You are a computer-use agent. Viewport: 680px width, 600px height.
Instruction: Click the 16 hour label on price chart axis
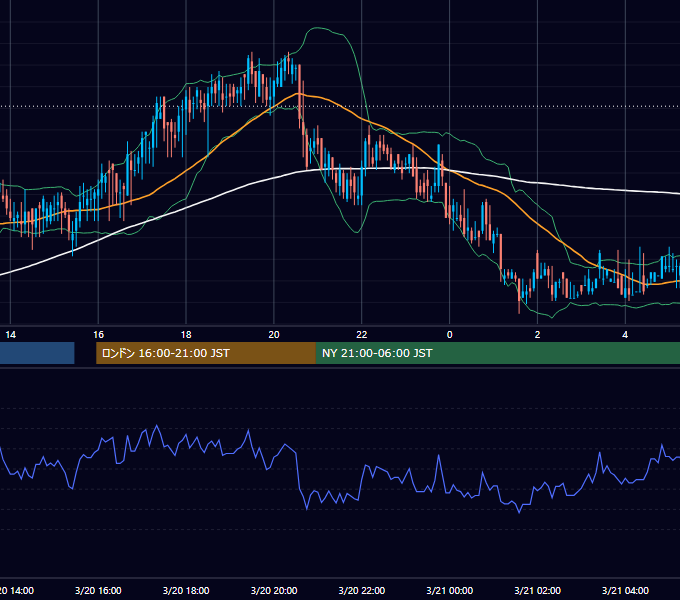pyautogui.click(x=98, y=335)
